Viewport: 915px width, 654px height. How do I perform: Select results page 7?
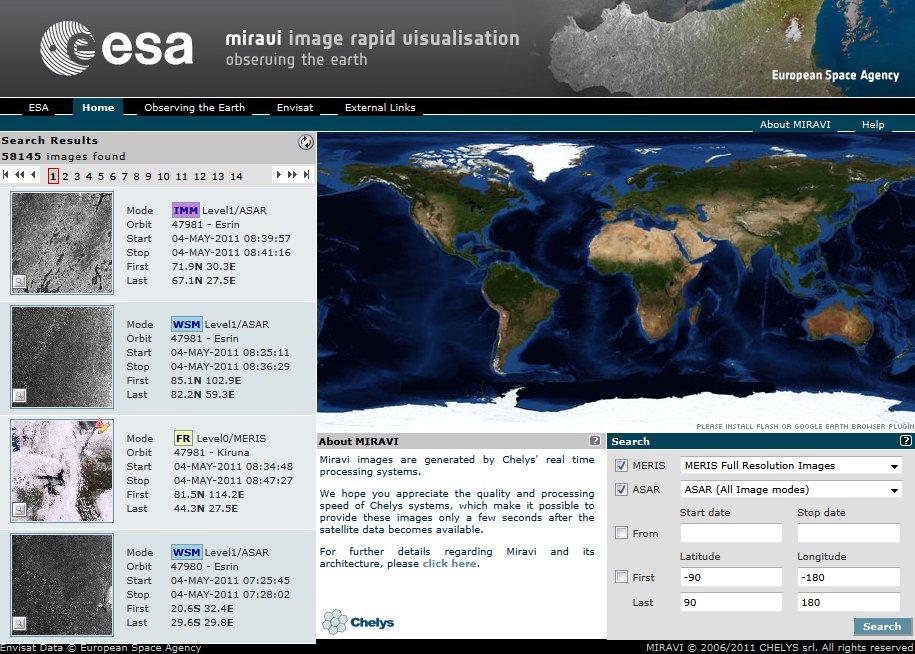(124, 176)
